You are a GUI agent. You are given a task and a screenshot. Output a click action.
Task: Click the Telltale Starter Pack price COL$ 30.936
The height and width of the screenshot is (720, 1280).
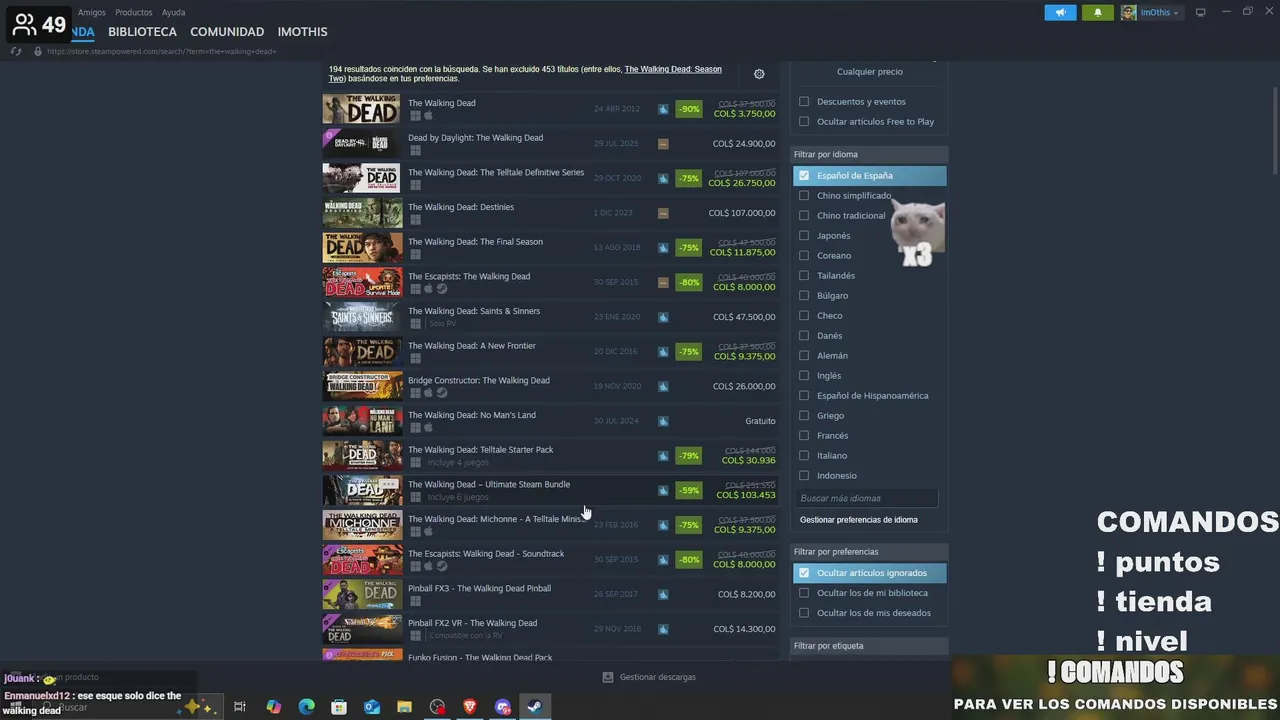748,460
